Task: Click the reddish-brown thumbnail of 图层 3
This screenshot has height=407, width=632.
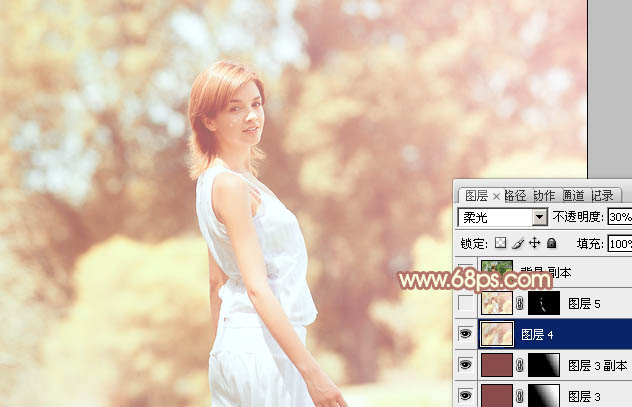Action: 496,395
